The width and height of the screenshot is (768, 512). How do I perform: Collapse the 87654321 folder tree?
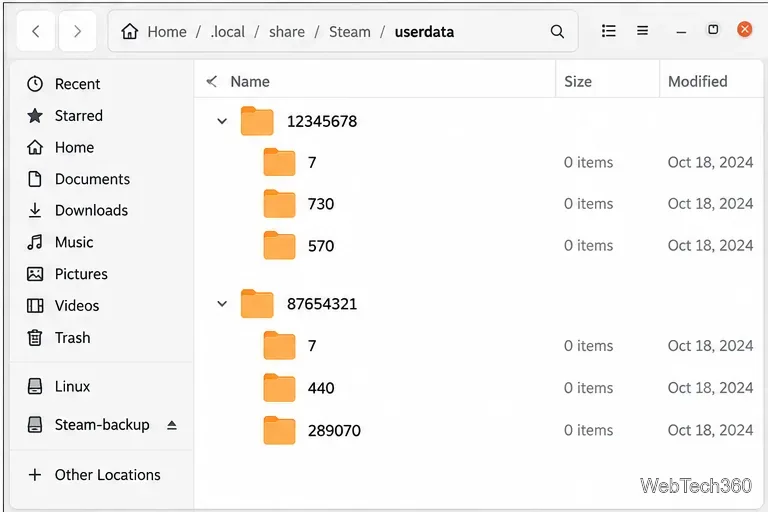click(222, 303)
